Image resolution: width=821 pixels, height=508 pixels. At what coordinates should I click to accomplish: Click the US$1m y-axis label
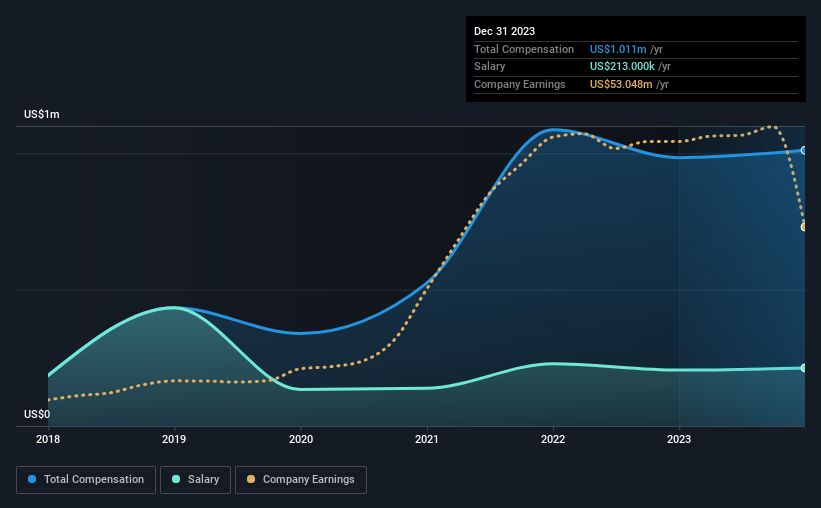coord(42,114)
